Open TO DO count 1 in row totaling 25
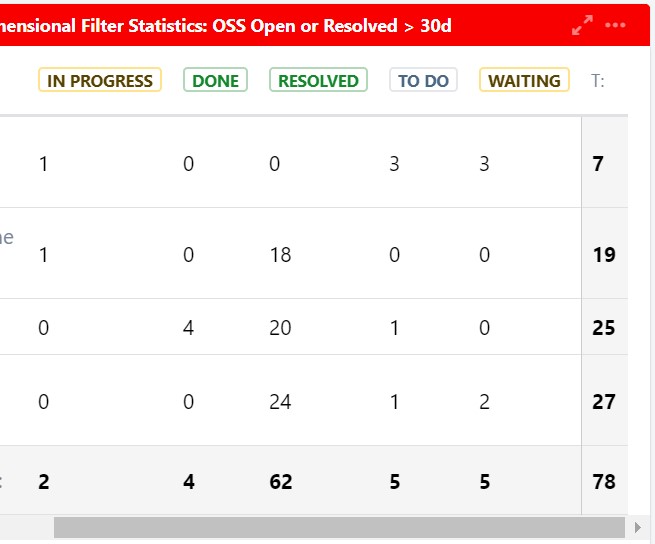 click(394, 328)
